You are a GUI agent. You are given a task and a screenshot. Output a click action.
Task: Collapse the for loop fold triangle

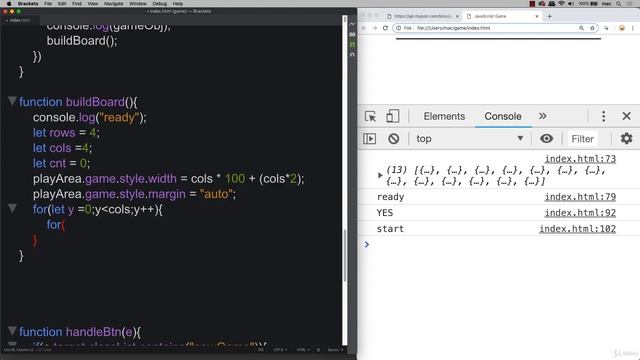tap(12, 208)
